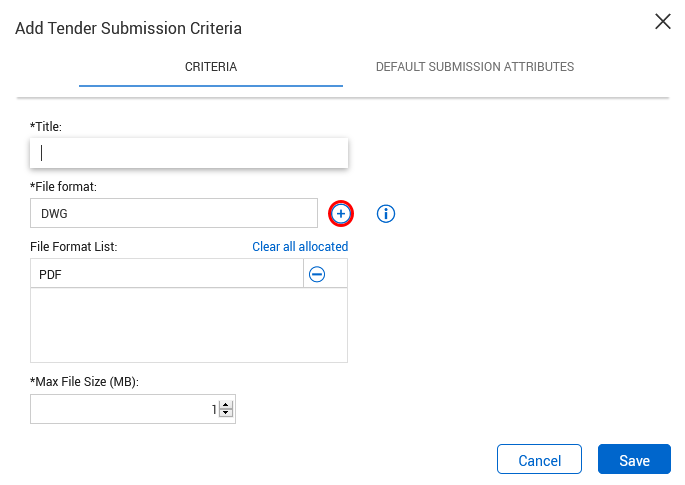The height and width of the screenshot is (485, 685).
Task: Click the Clear all allocated link
Action: point(300,246)
